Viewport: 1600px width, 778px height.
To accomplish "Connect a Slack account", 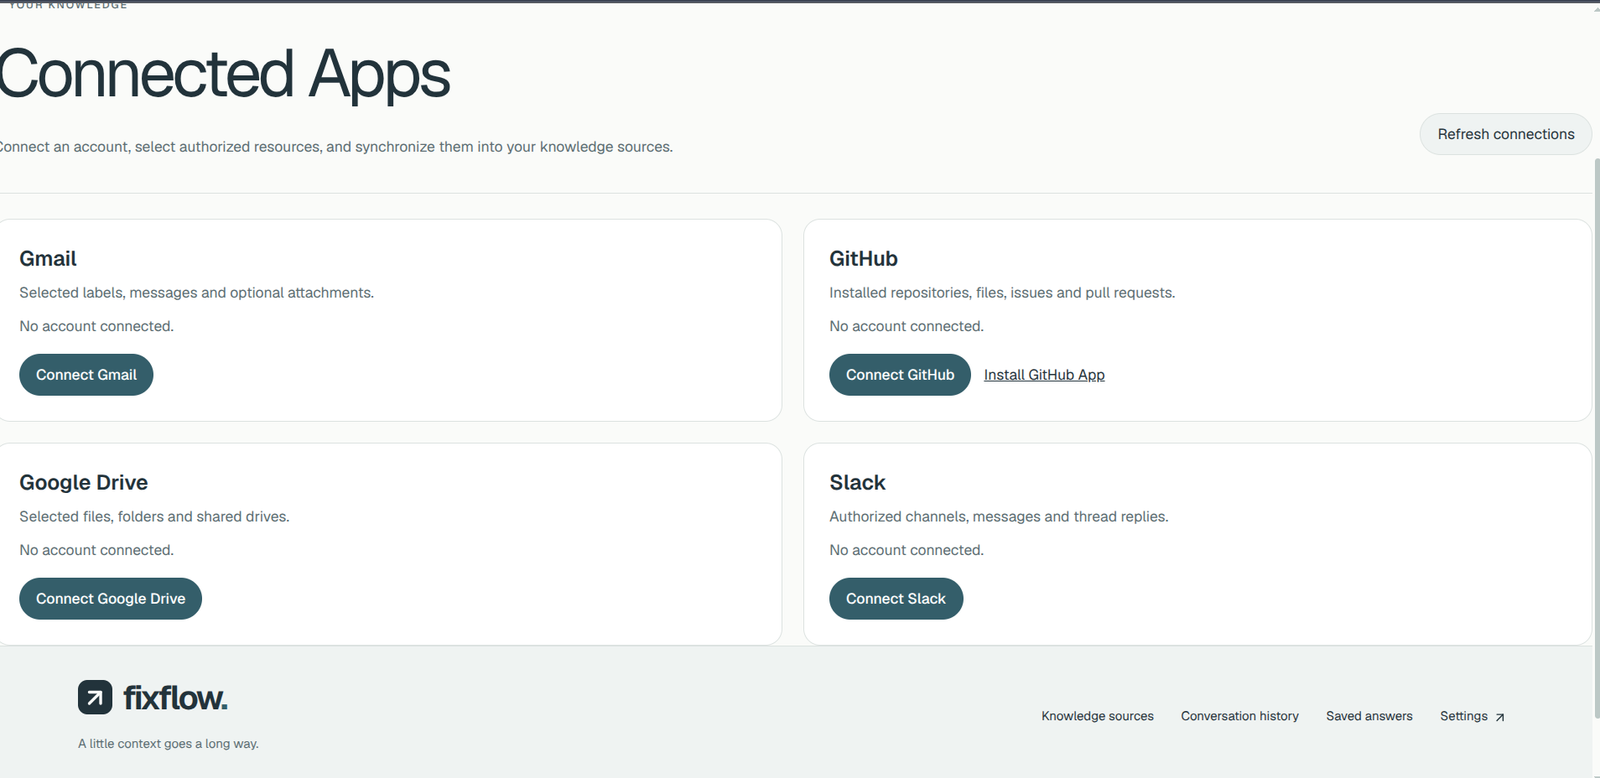I will [x=896, y=599].
